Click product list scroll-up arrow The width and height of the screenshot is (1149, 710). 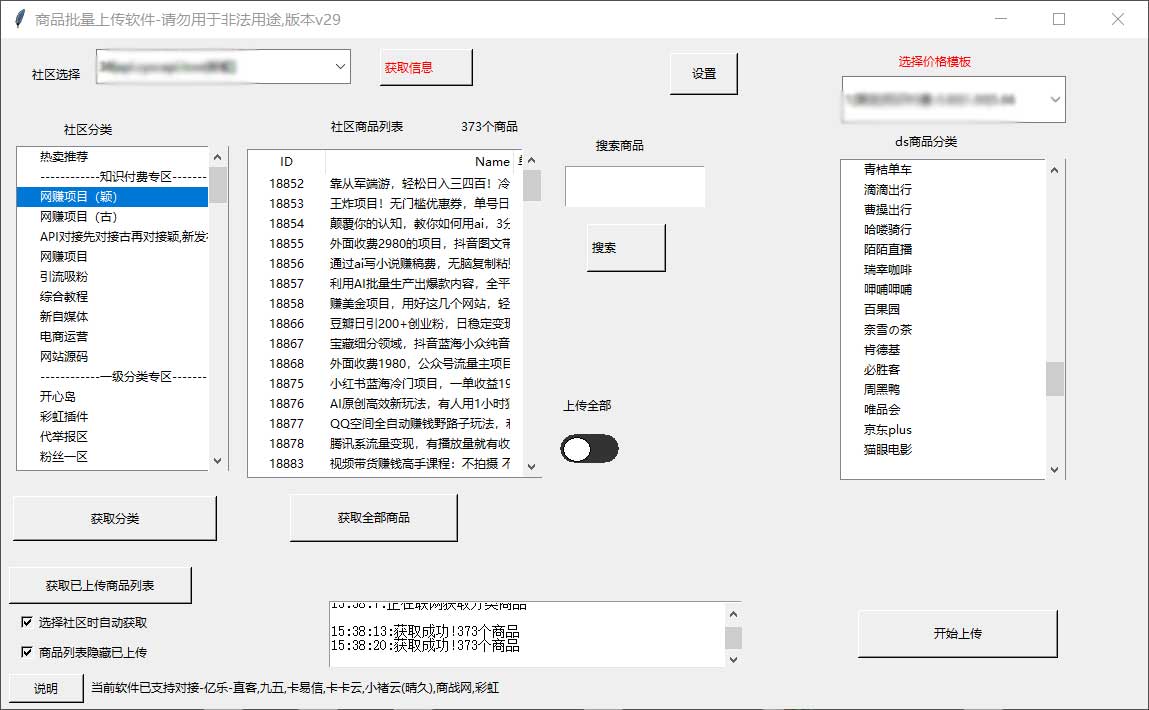click(x=532, y=160)
